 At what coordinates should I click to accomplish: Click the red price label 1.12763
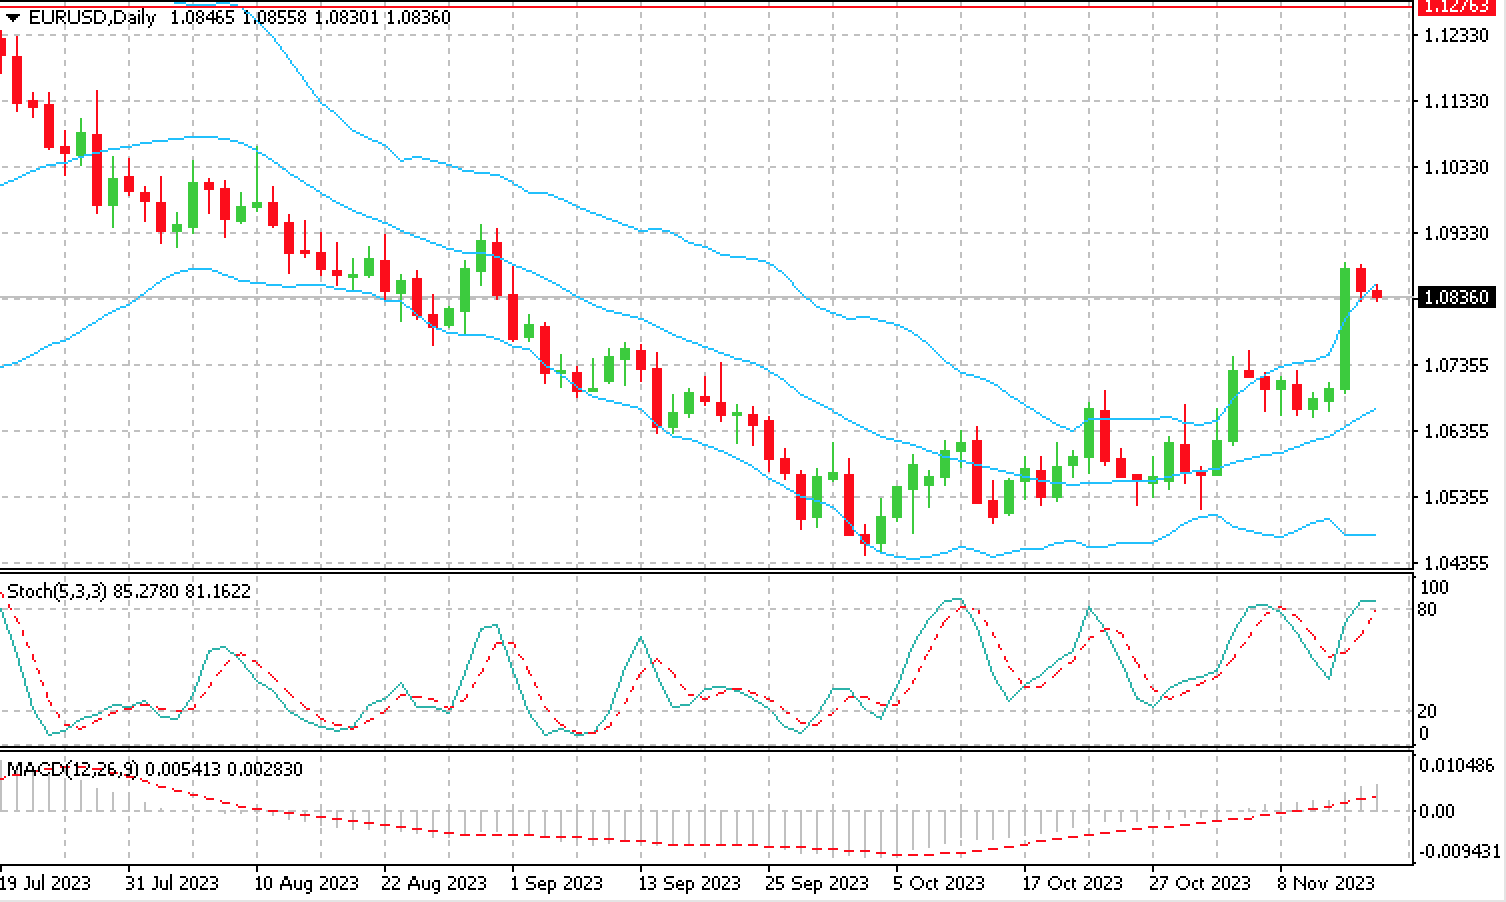tap(1457, 6)
